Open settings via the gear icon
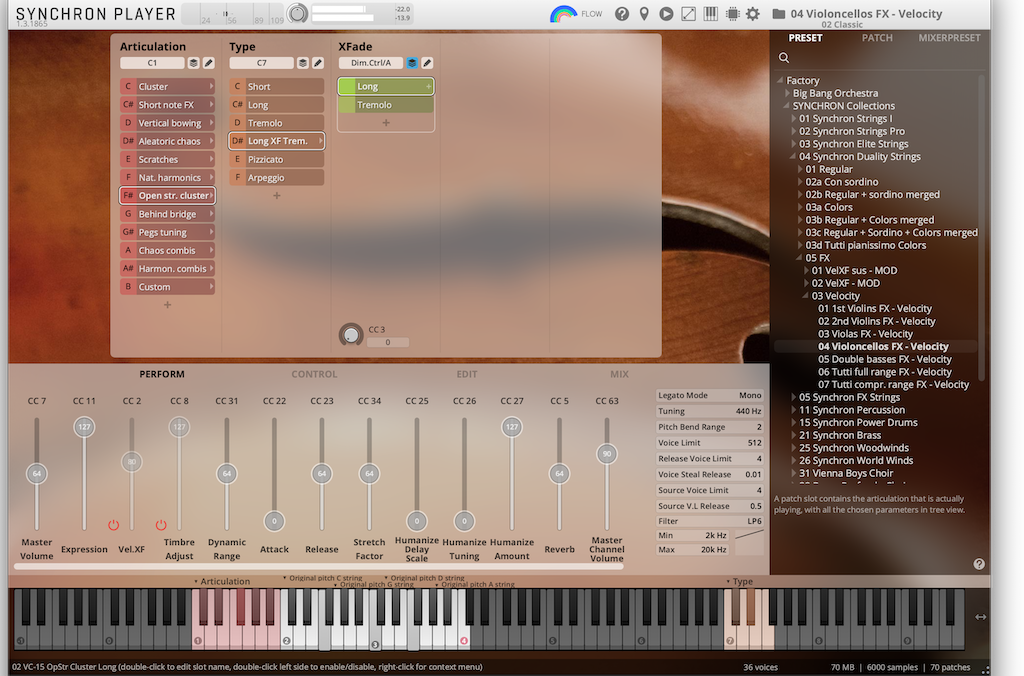 753,14
